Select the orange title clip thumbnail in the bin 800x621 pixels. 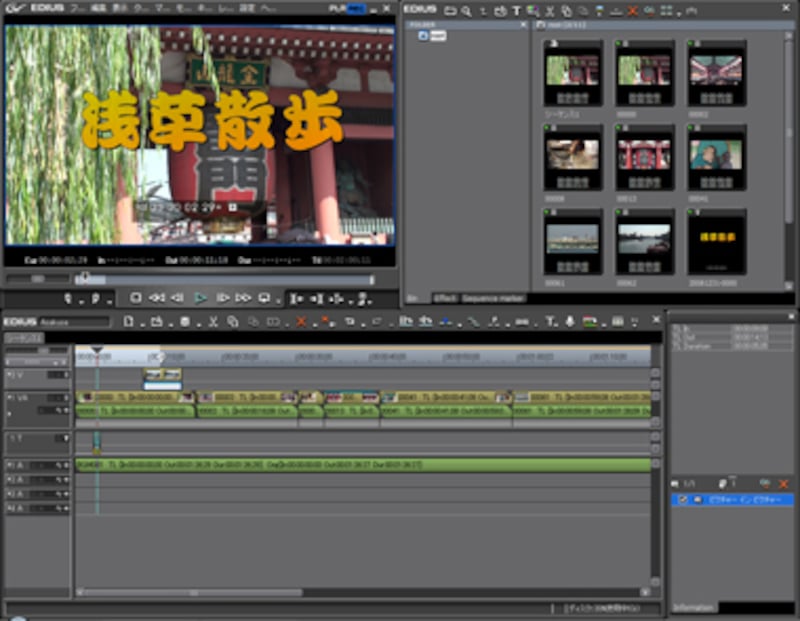pos(715,241)
